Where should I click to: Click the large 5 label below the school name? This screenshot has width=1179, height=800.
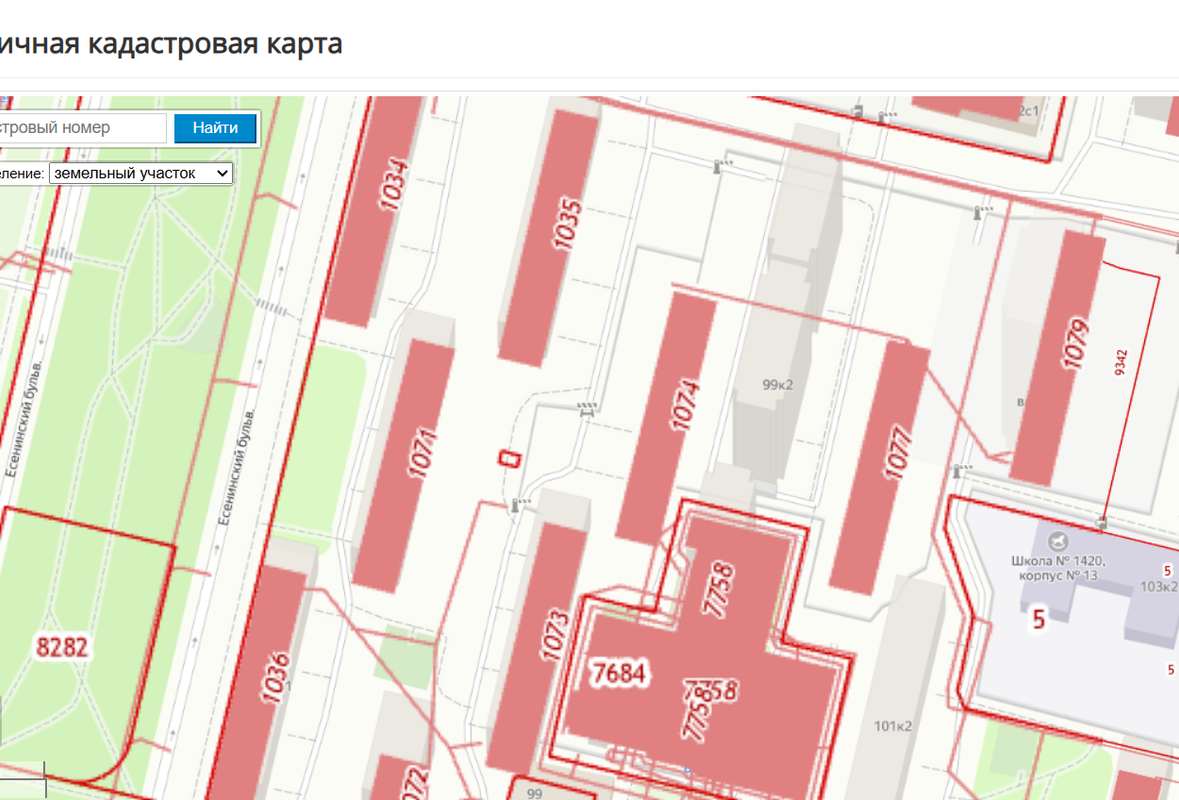coord(1038,620)
